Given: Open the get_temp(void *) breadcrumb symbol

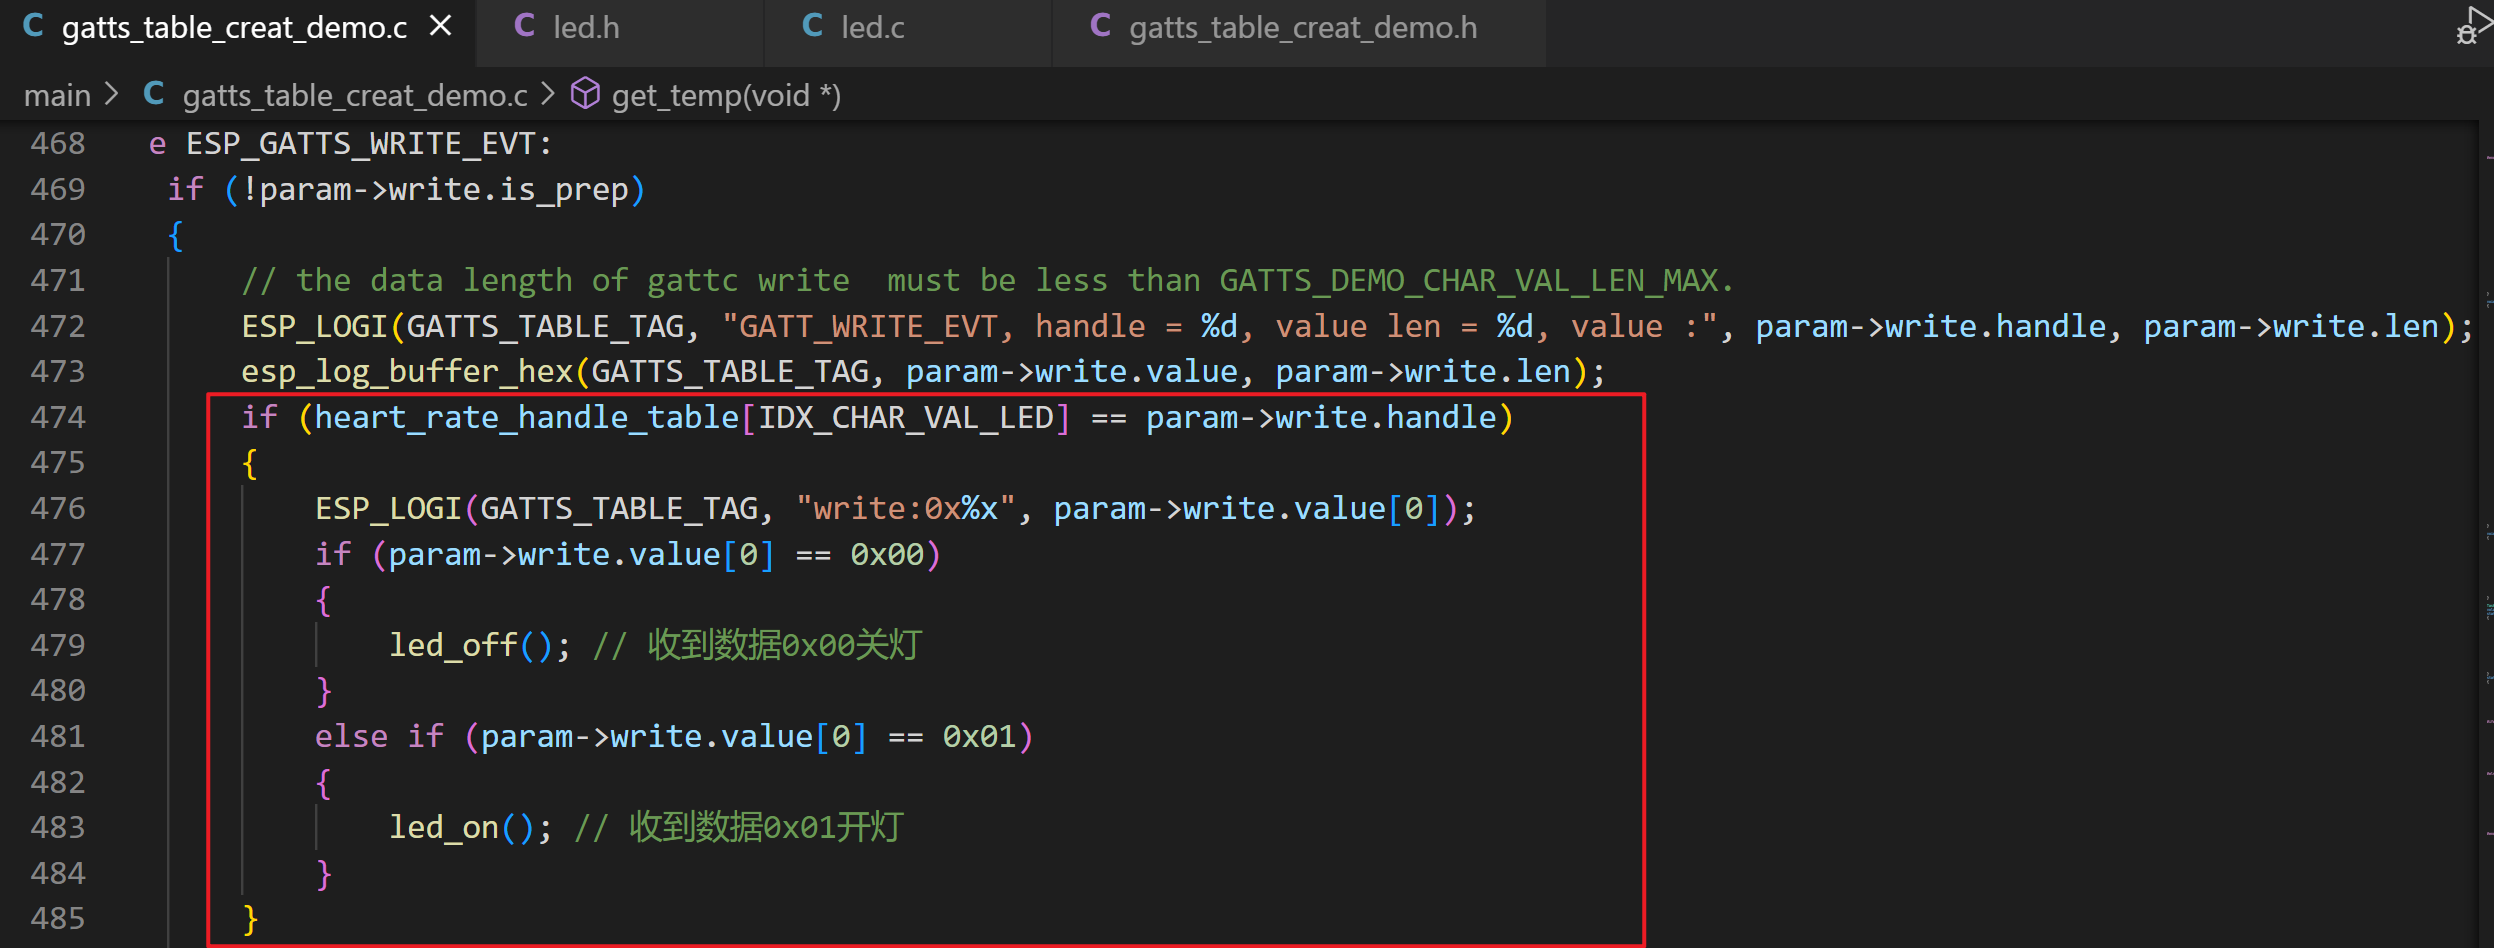Looking at the screenshot, I should click(x=726, y=96).
